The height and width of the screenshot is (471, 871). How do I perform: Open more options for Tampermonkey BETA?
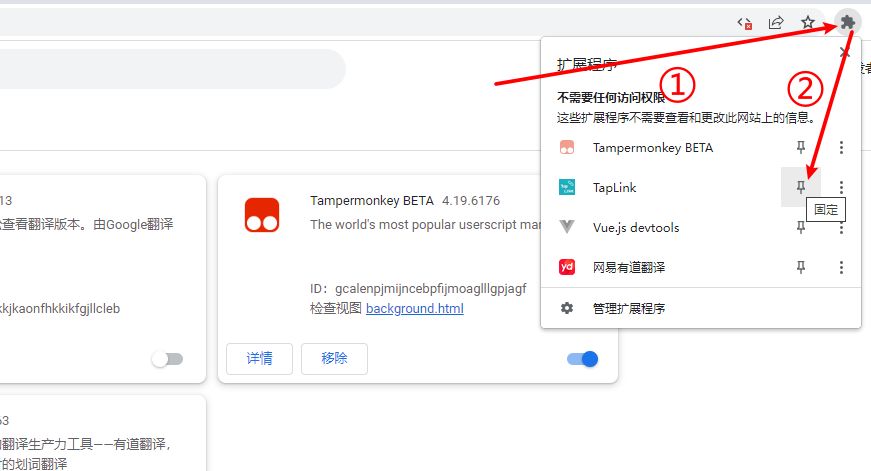pyautogui.click(x=841, y=147)
